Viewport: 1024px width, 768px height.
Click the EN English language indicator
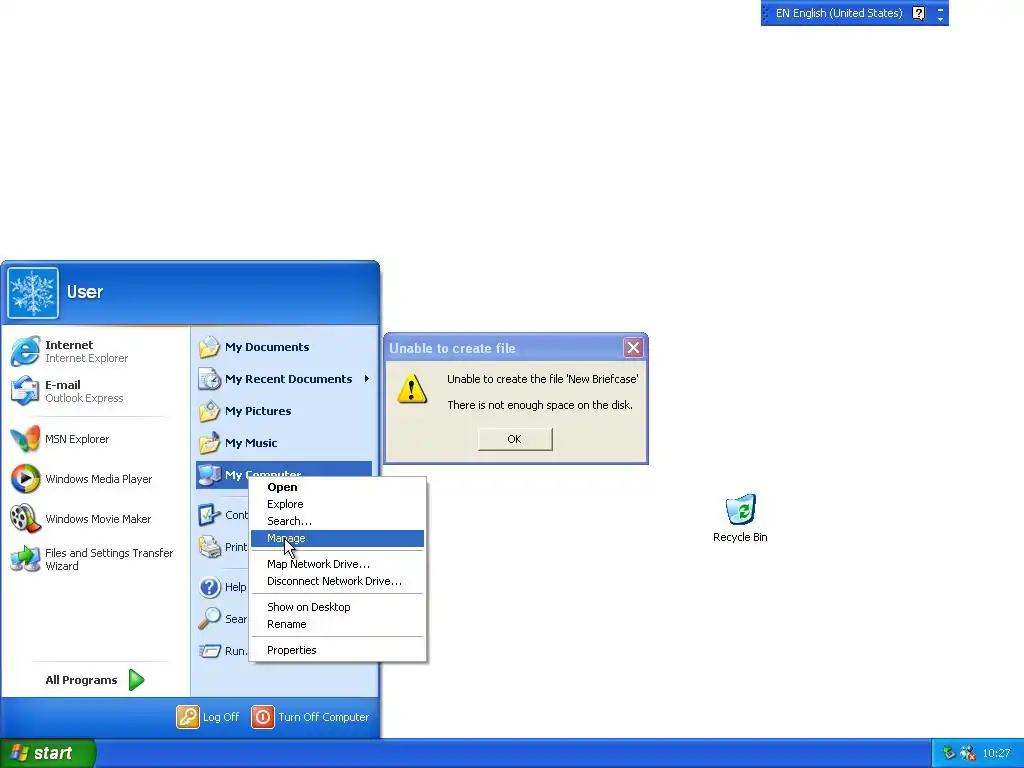click(x=839, y=13)
